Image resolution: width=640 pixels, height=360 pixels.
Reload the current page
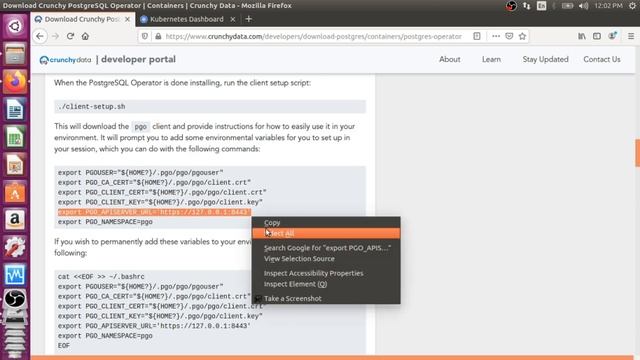click(x=70, y=36)
